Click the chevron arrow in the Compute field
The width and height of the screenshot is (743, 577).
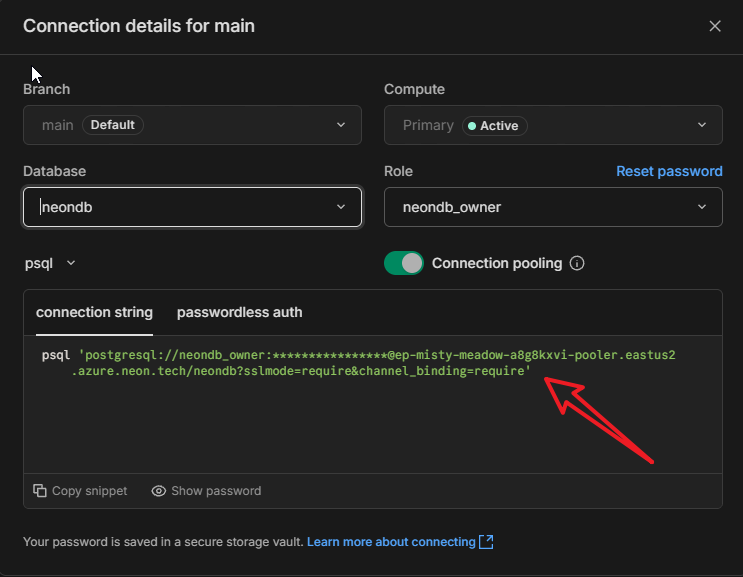pos(701,125)
